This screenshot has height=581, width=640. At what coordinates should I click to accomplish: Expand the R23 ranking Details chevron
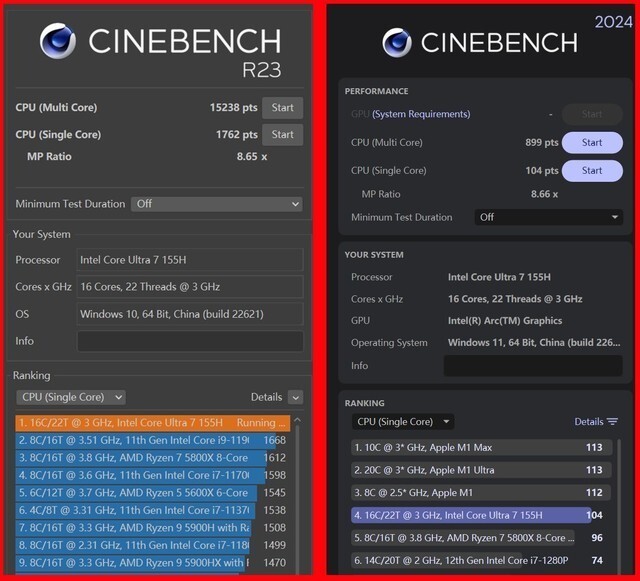pos(295,398)
